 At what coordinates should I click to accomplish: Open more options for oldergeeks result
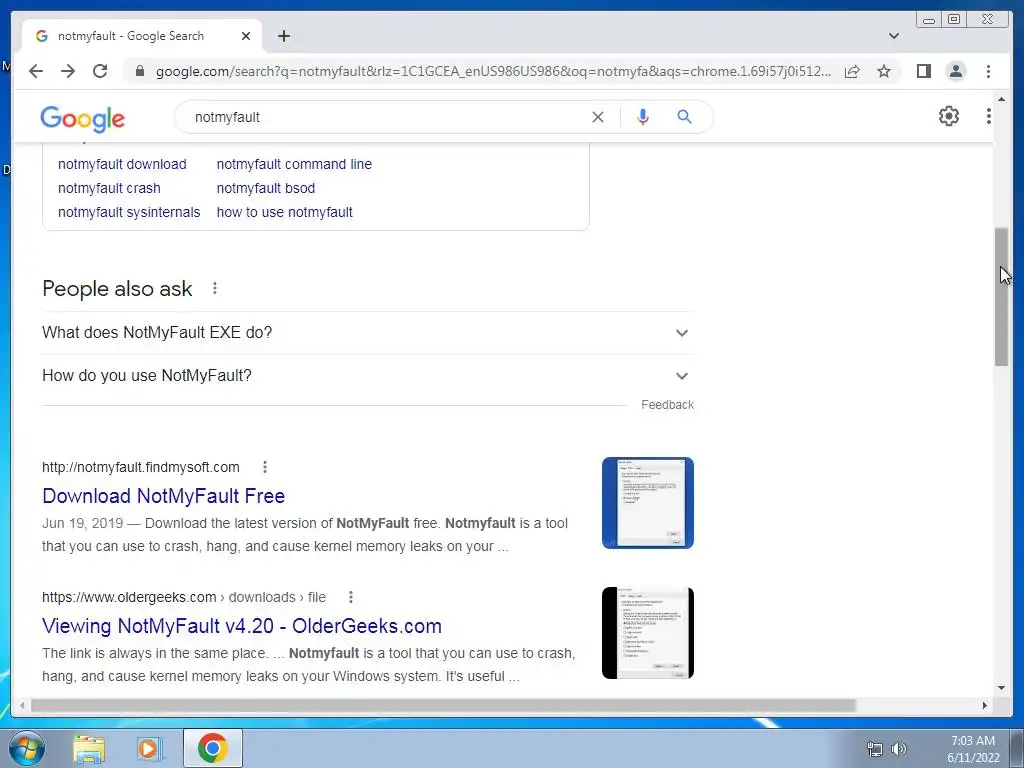pos(351,597)
